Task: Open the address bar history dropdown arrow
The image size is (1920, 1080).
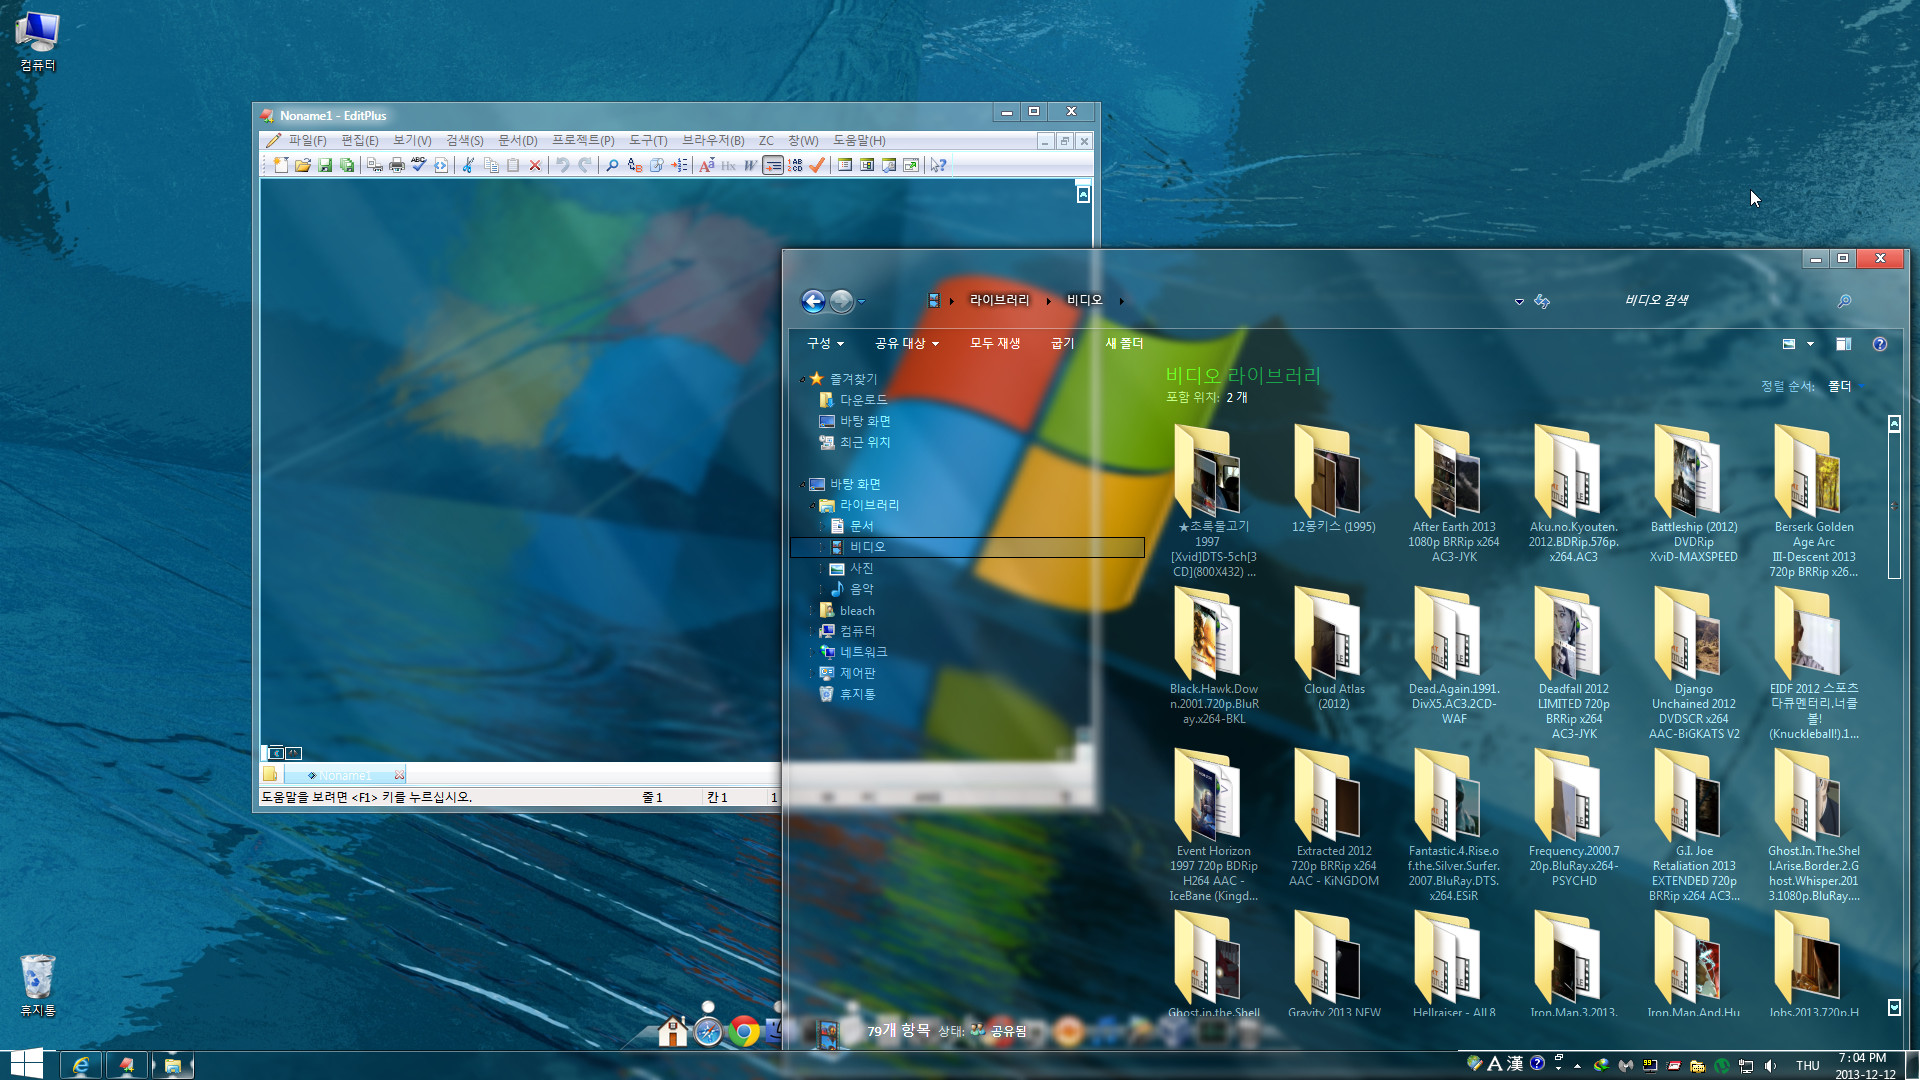Action: 1519,302
